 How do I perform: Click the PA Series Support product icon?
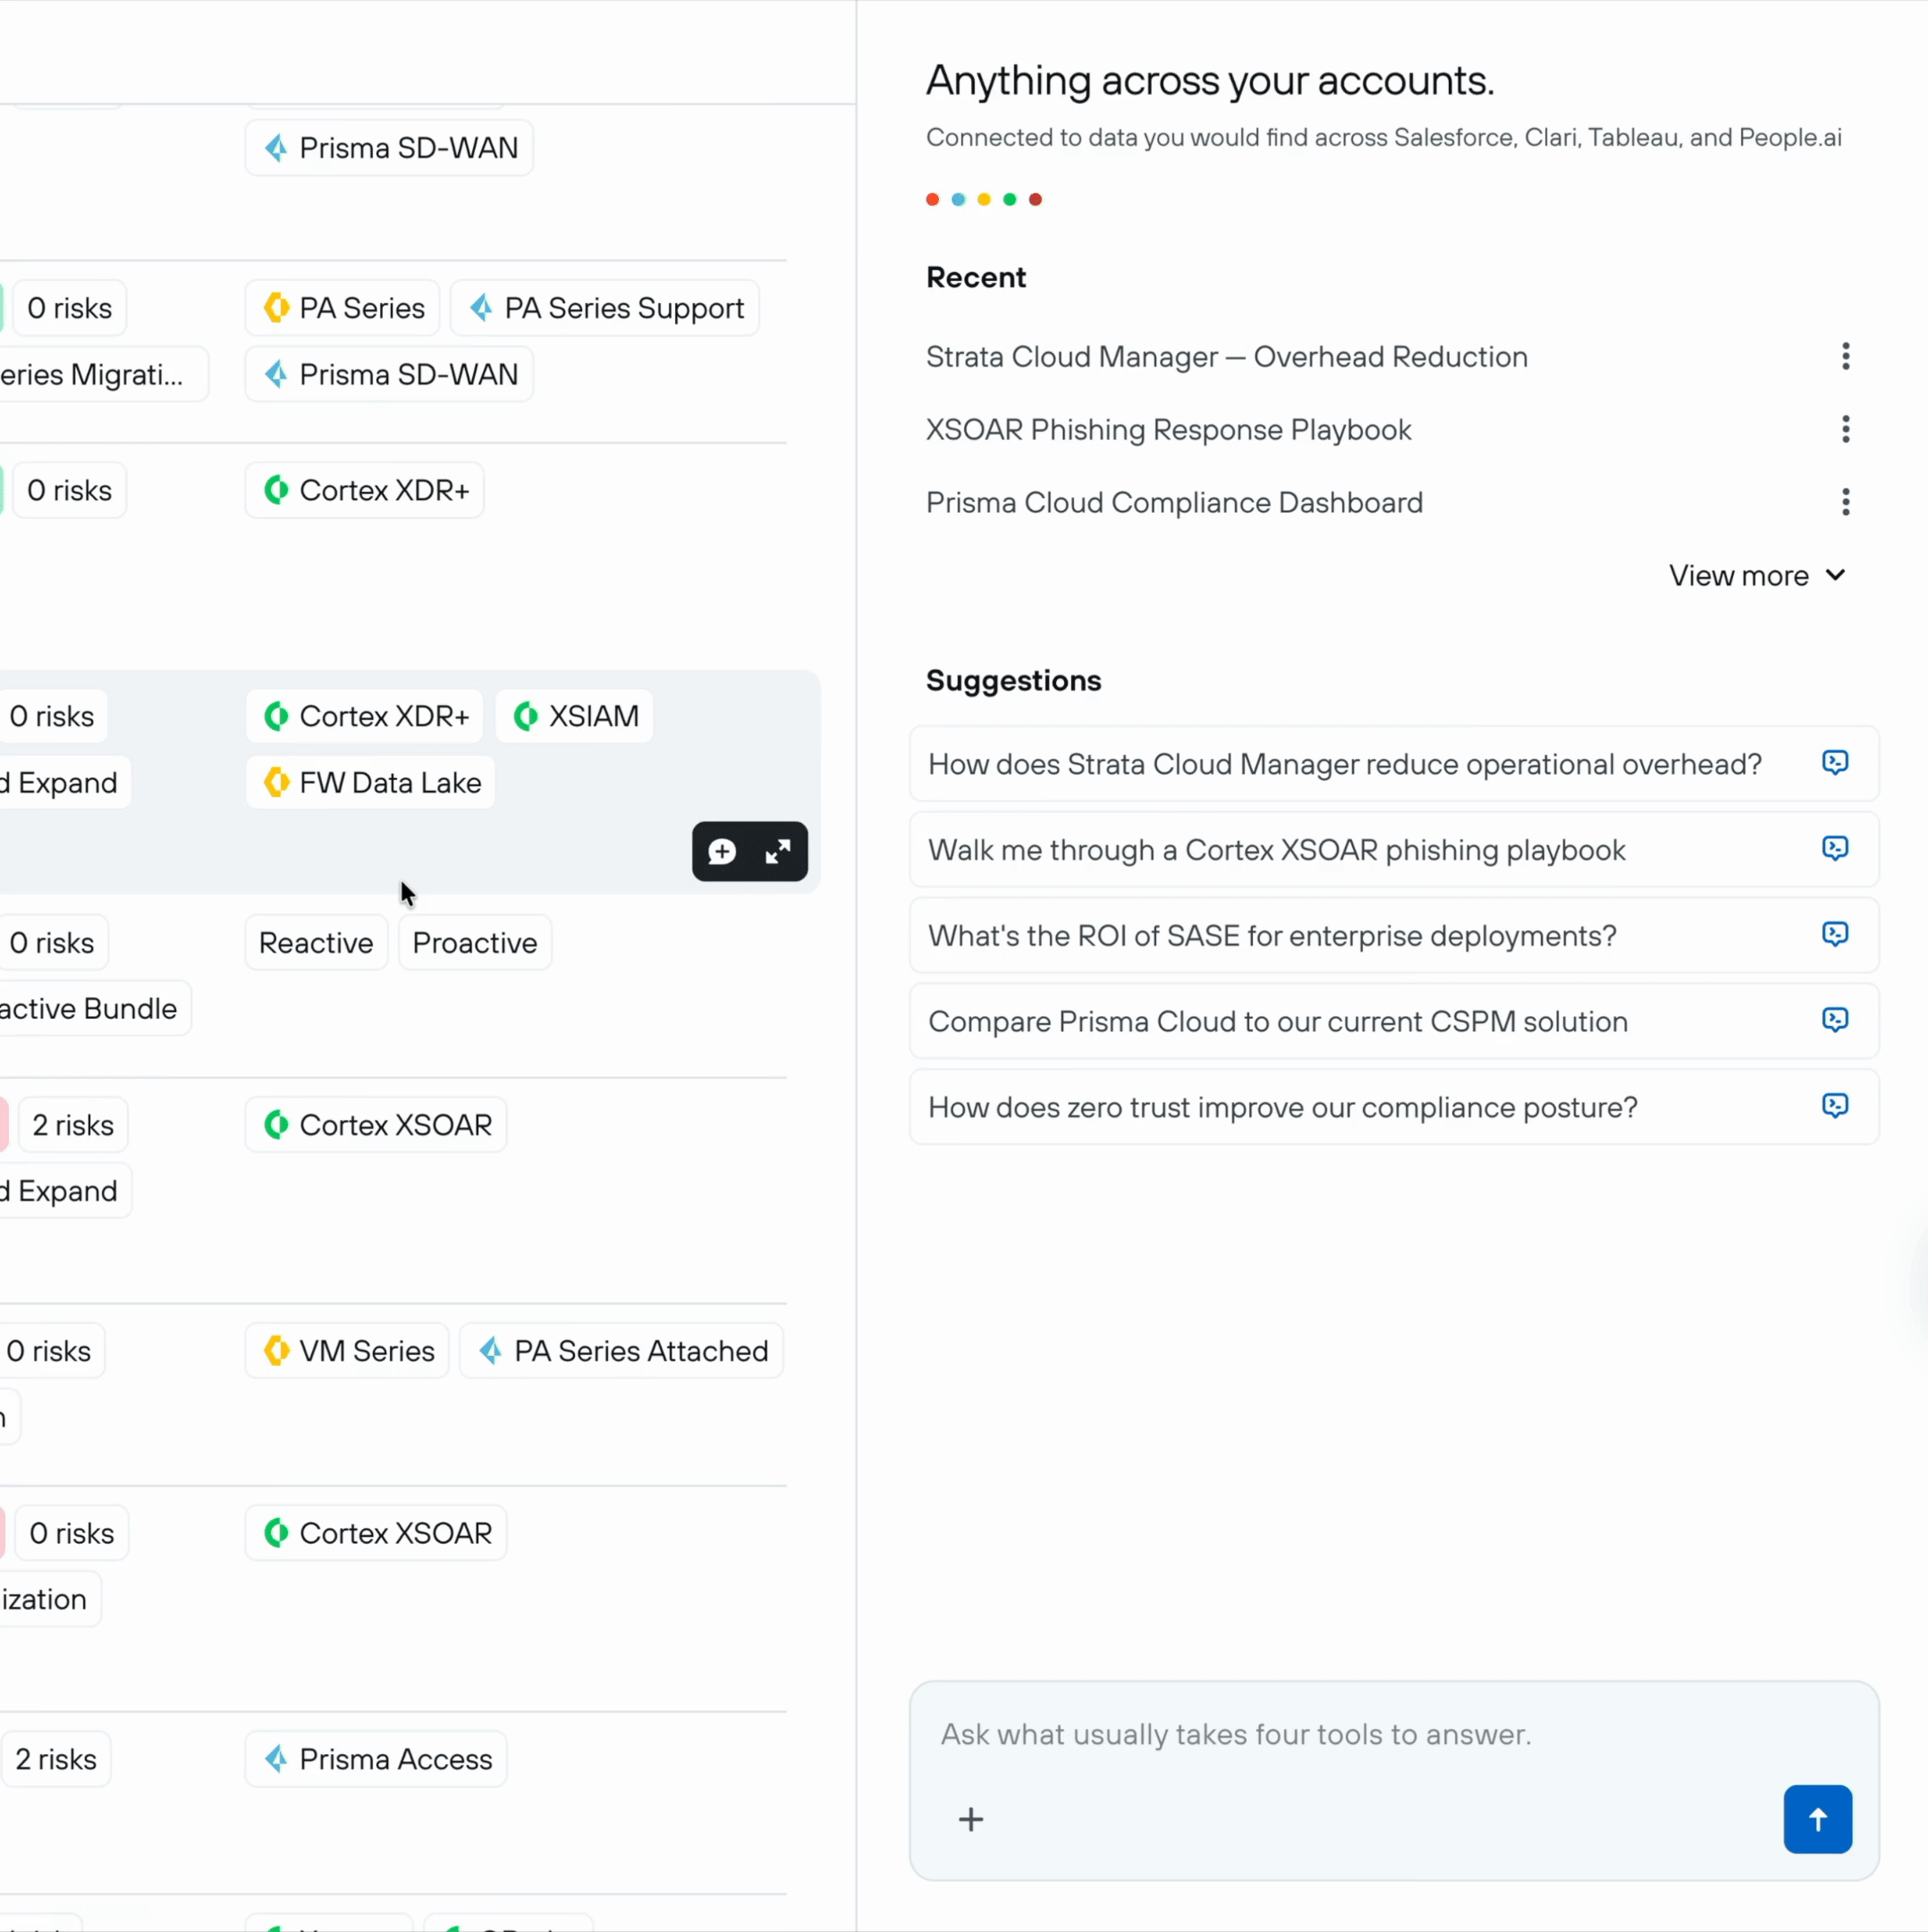coord(481,308)
